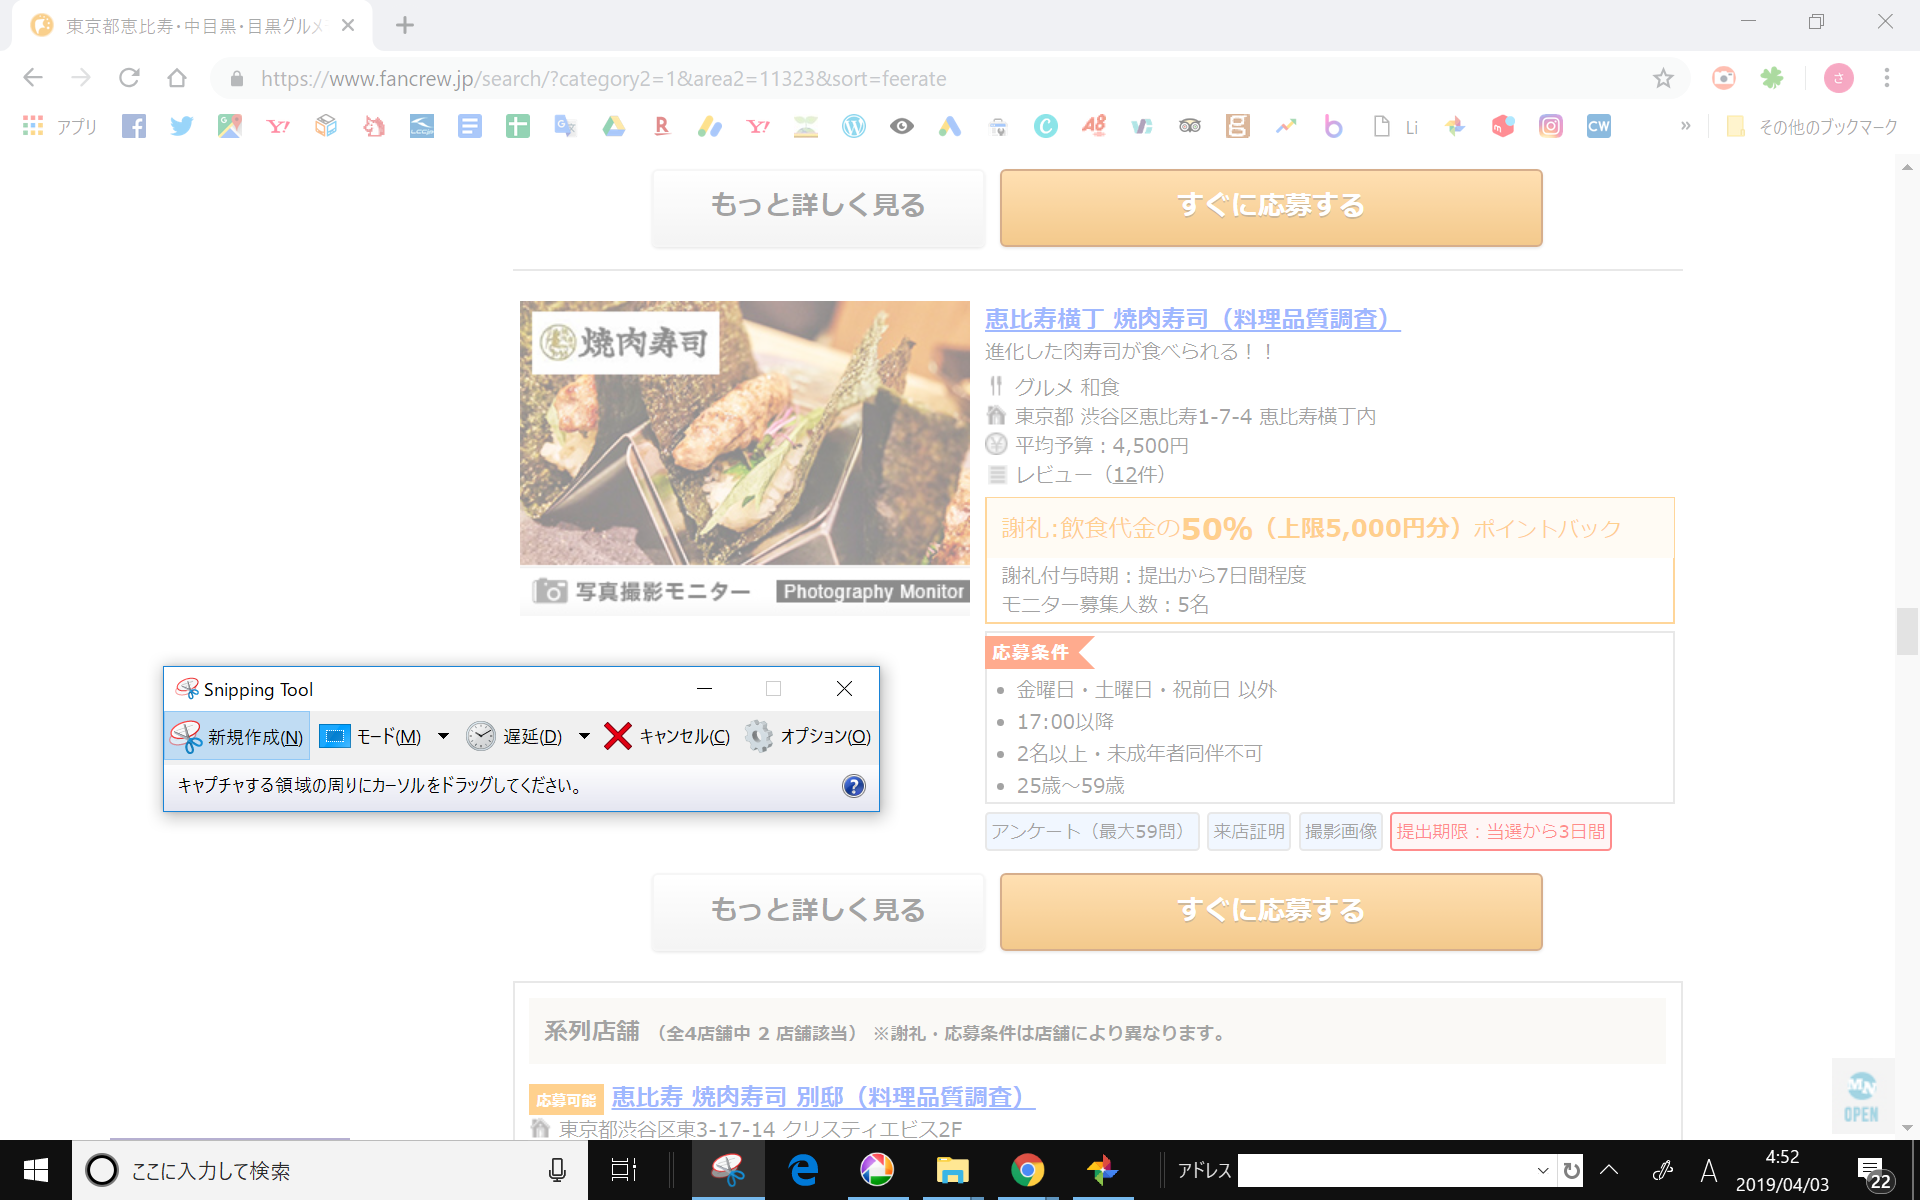Expand the Delay dropdown arrow
Viewport: 1920px width, 1200px height.
(584, 736)
